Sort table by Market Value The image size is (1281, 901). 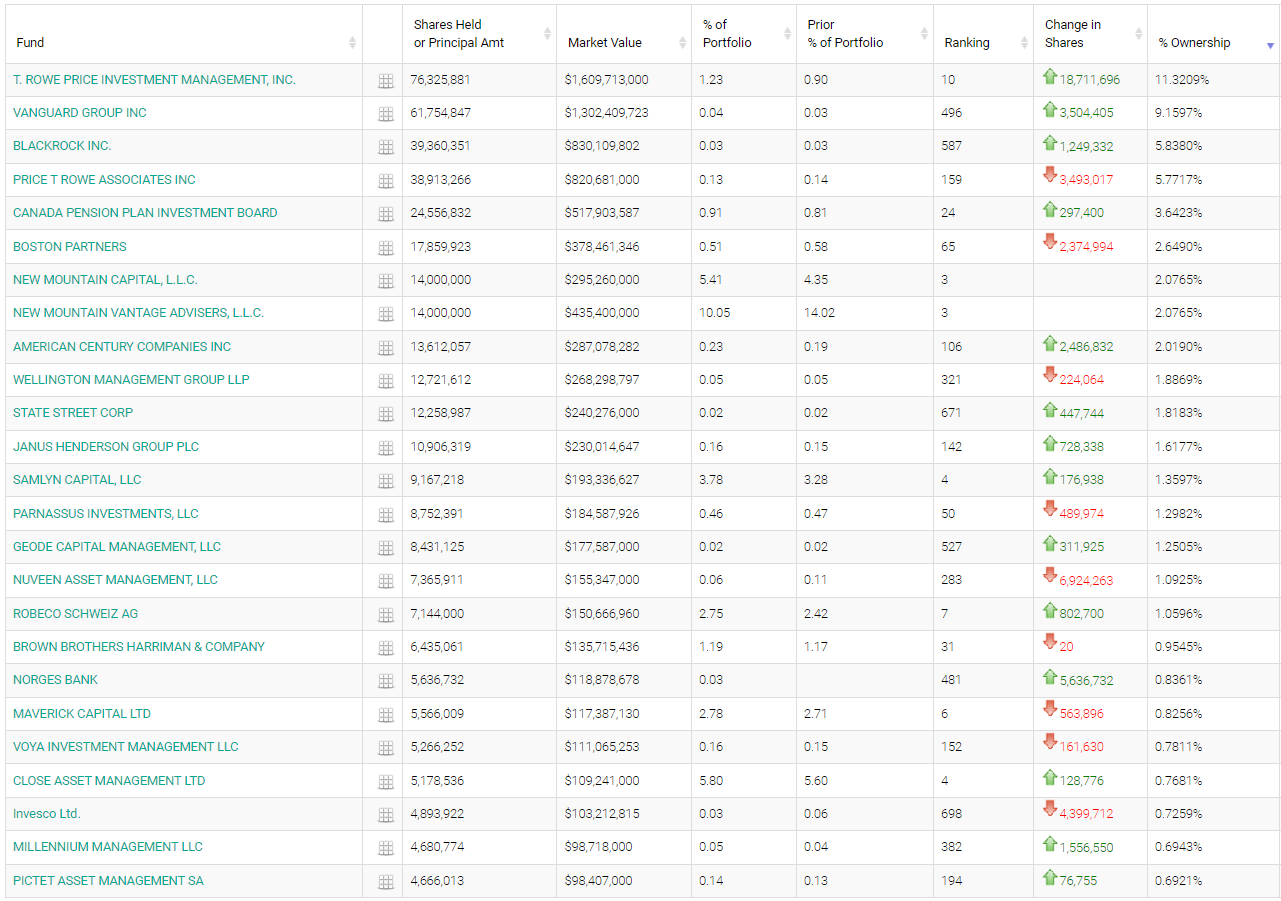[x=624, y=34]
